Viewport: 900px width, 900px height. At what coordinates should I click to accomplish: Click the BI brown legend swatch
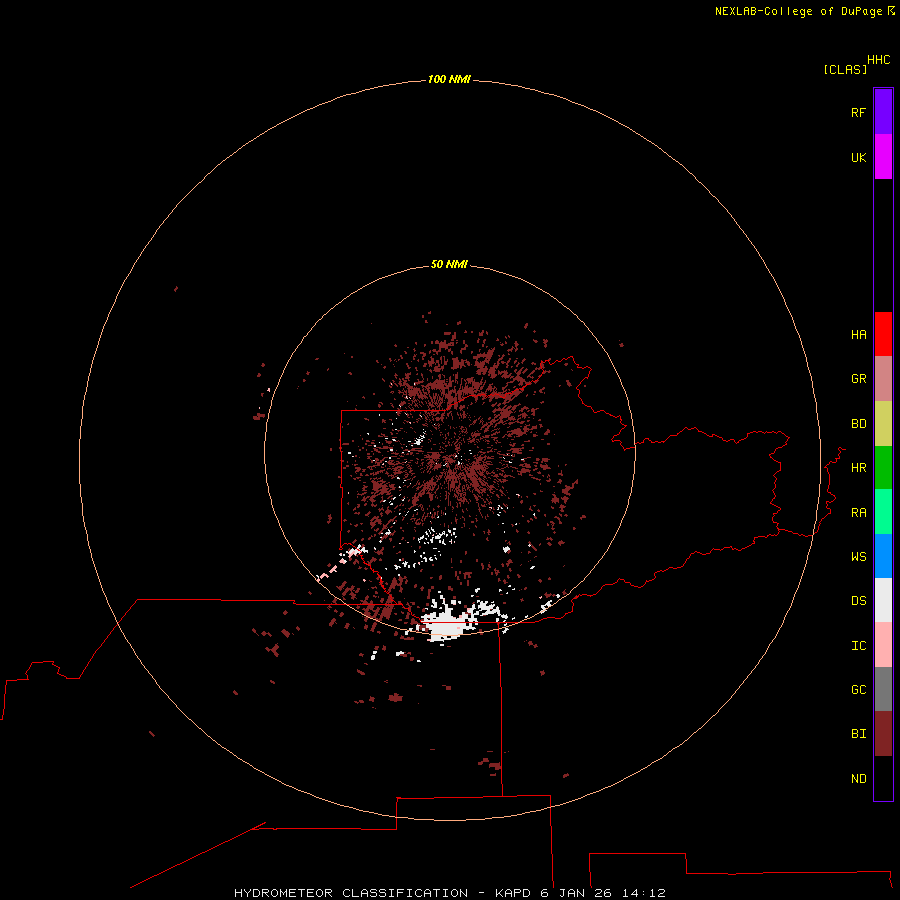pyautogui.click(x=883, y=734)
